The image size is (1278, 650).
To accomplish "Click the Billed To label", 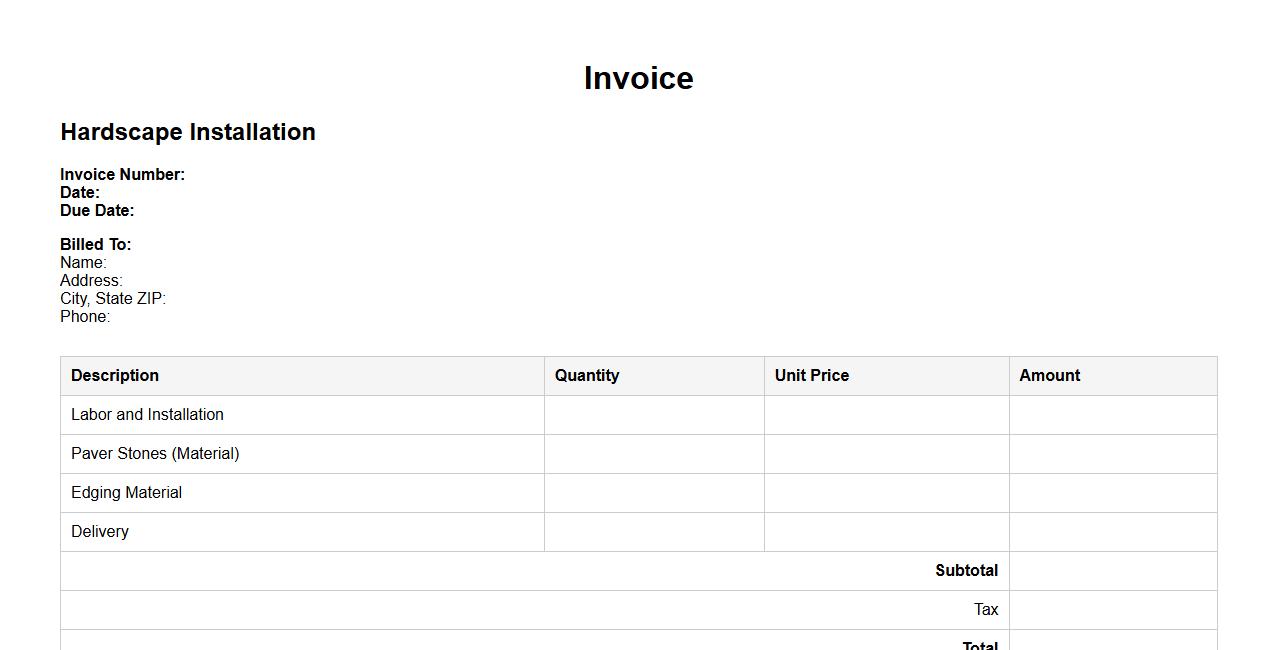I will pyautogui.click(x=95, y=244).
